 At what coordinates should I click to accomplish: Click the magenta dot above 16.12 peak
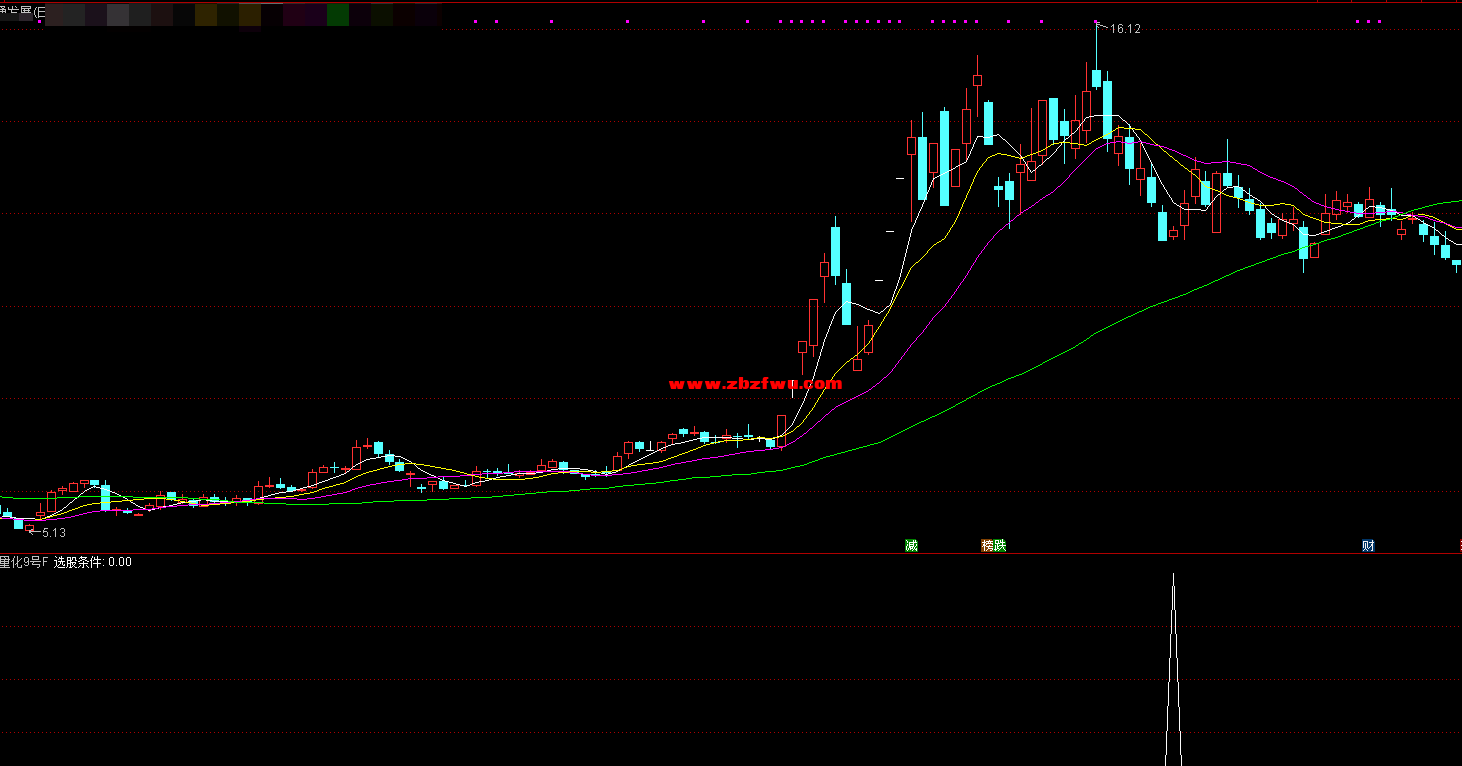pos(1097,21)
